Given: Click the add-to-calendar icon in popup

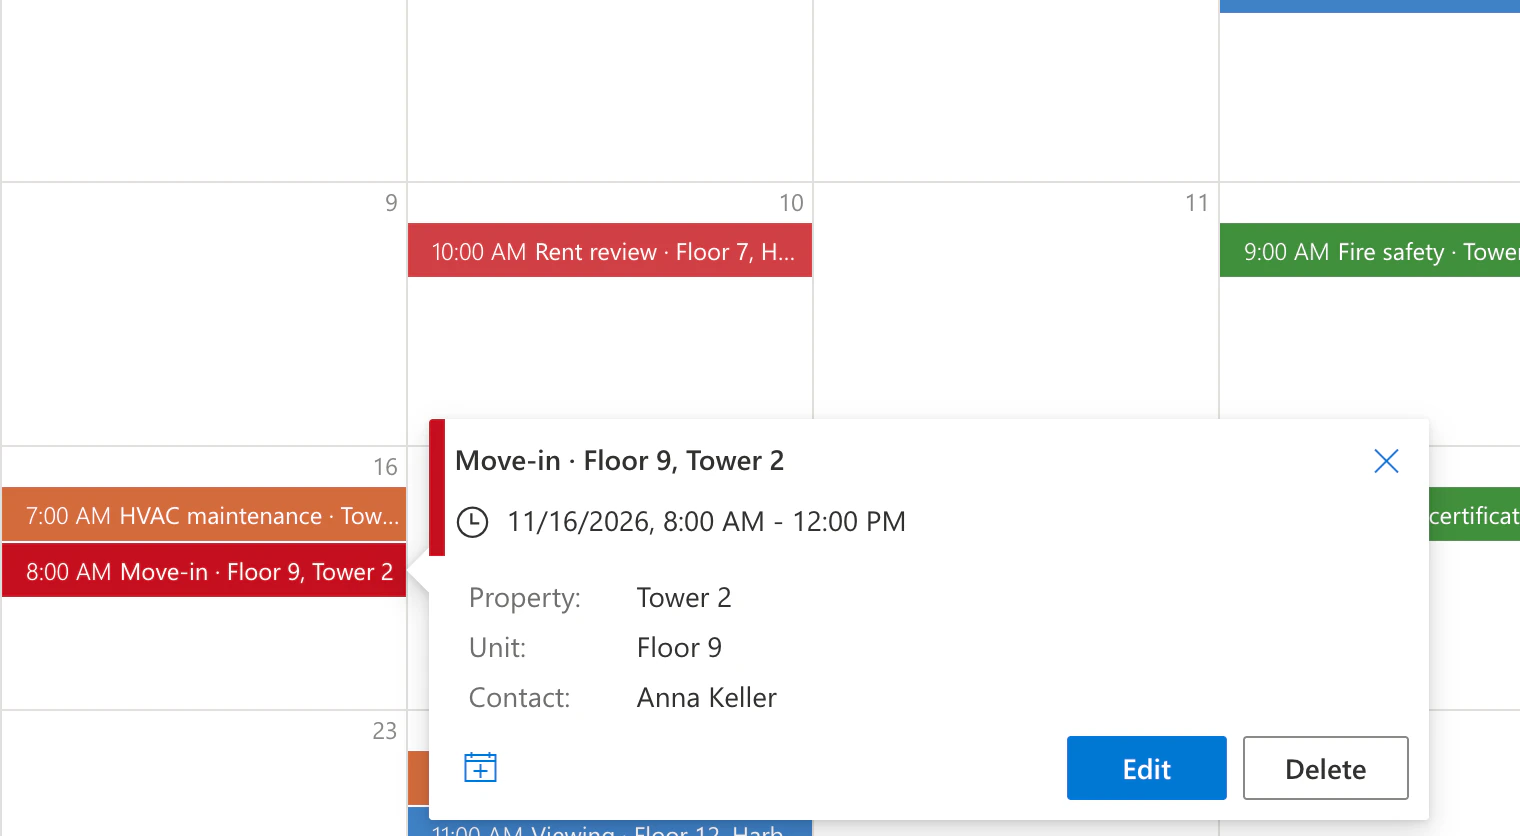Looking at the screenshot, I should click(481, 767).
